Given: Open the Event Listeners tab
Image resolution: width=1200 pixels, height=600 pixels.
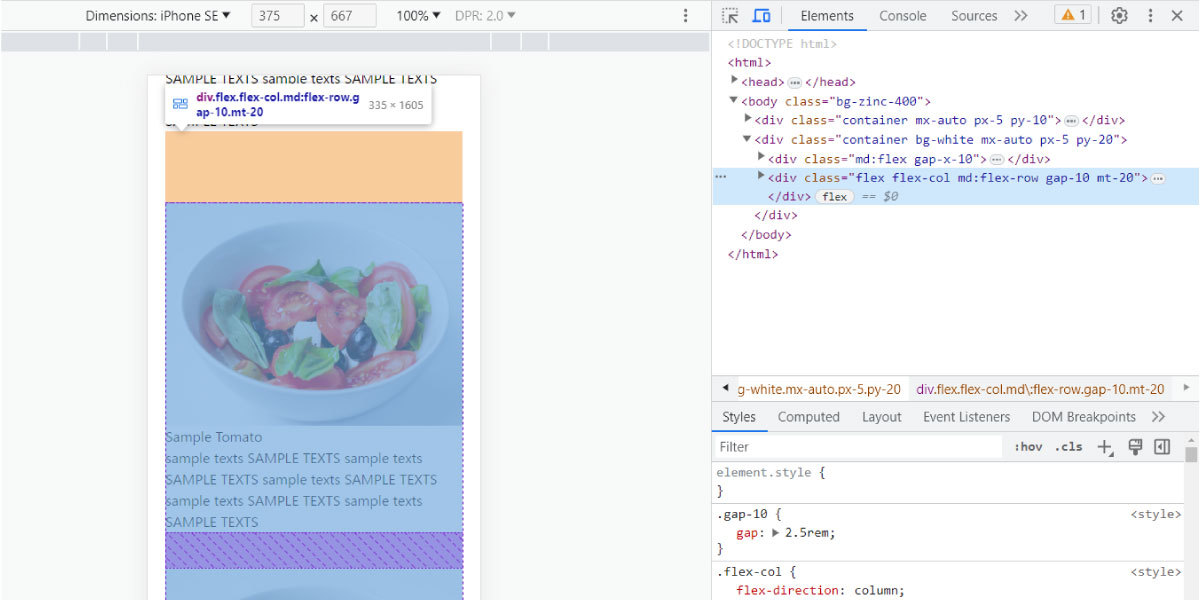Looking at the screenshot, I should pyautogui.click(x=966, y=417).
